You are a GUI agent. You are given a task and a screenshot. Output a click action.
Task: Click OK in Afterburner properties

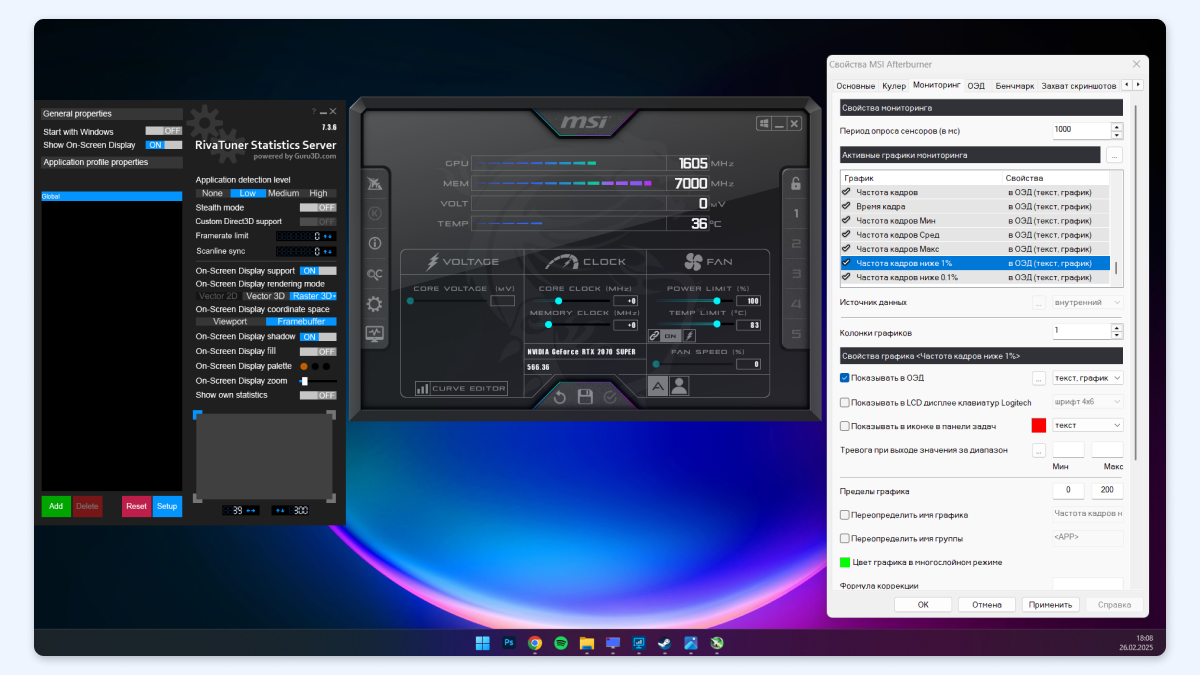coord(923,604)
